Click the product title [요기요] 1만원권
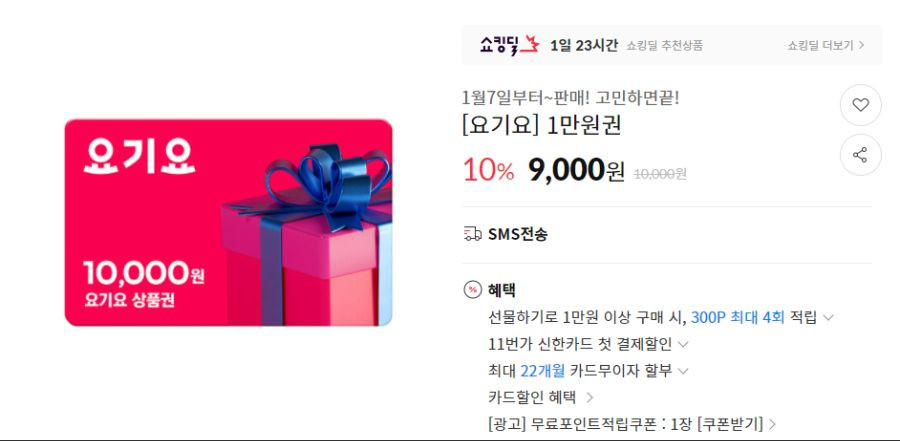 tap(541, 125)
